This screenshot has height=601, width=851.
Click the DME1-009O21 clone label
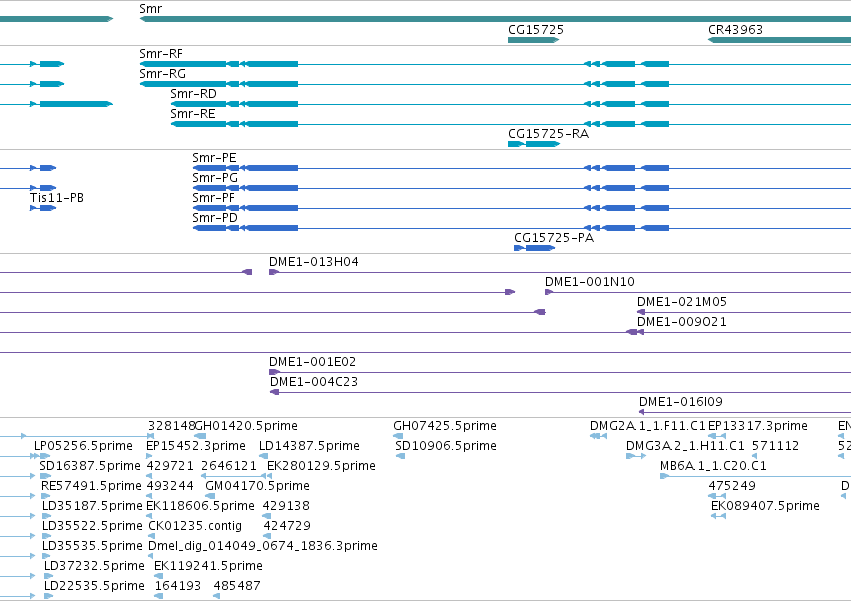(682, 322)
